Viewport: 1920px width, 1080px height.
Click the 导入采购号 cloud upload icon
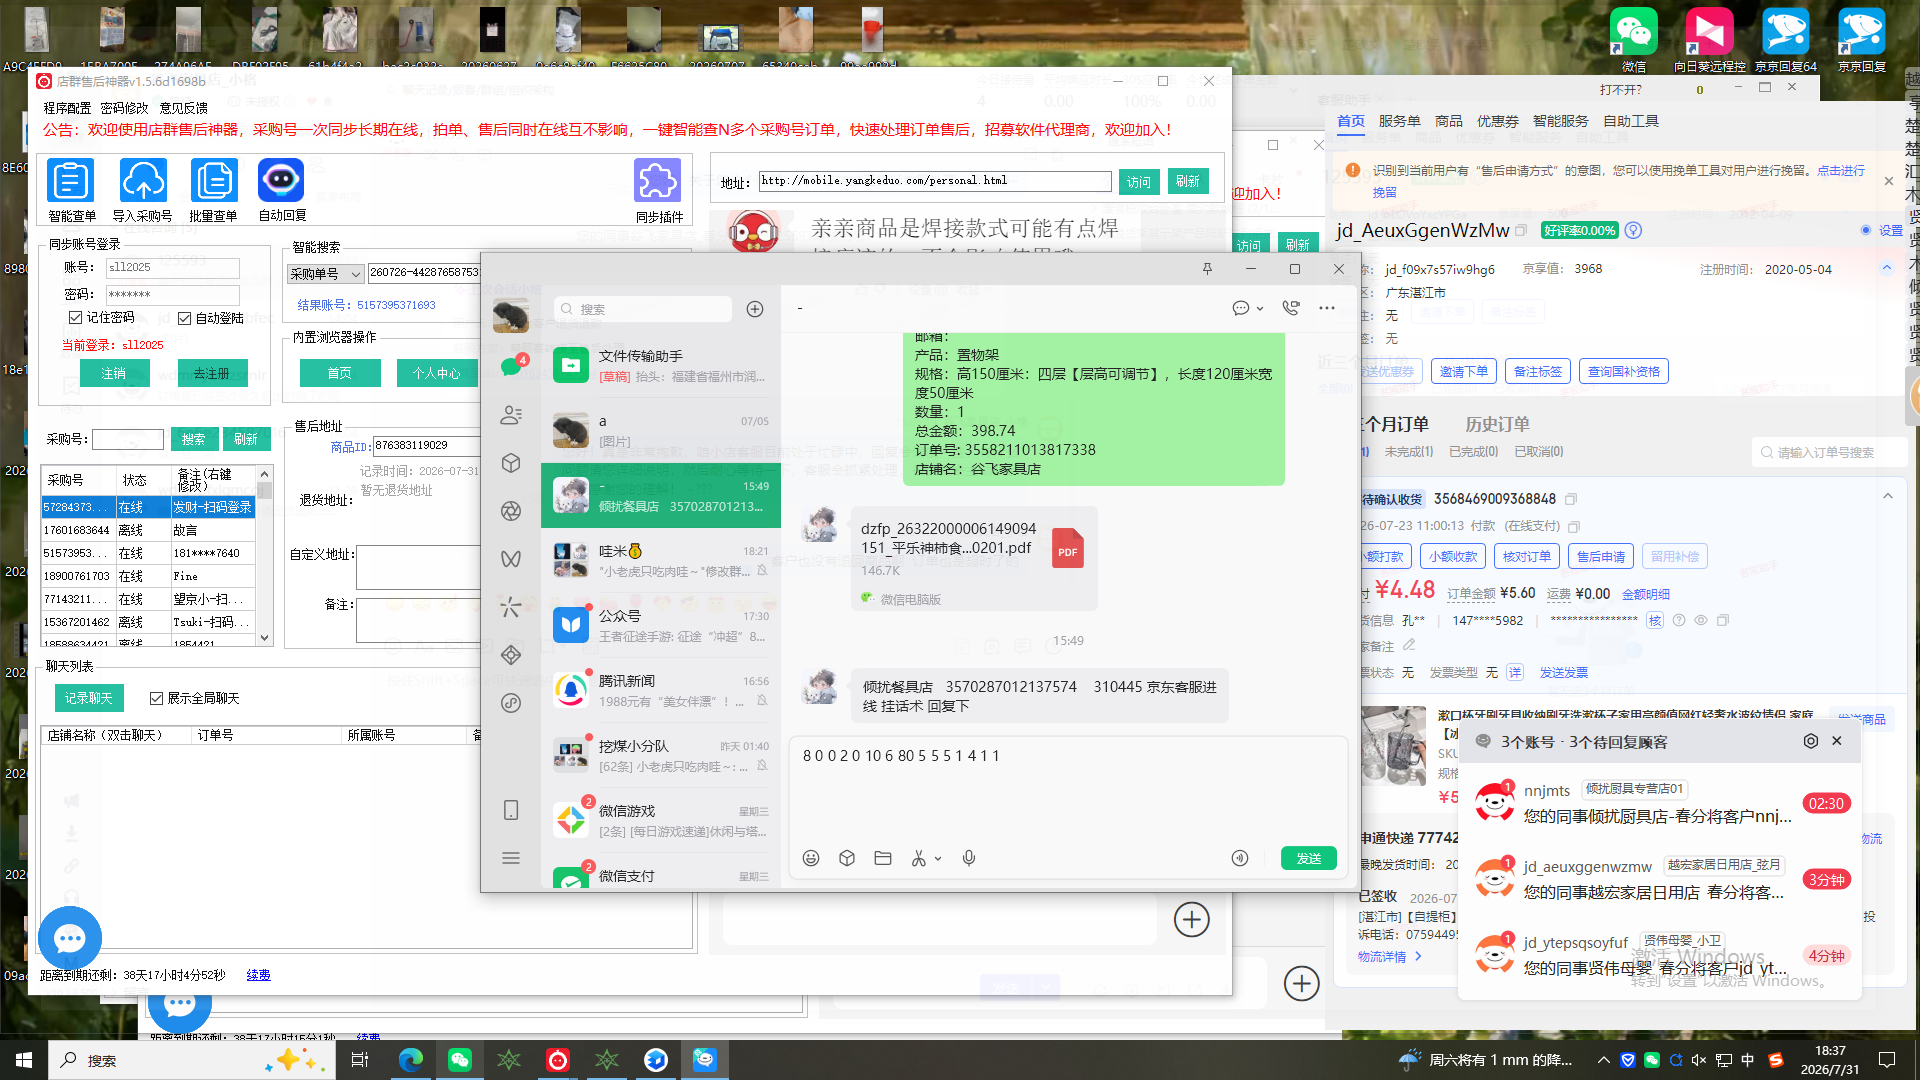[x=143, y=181]
